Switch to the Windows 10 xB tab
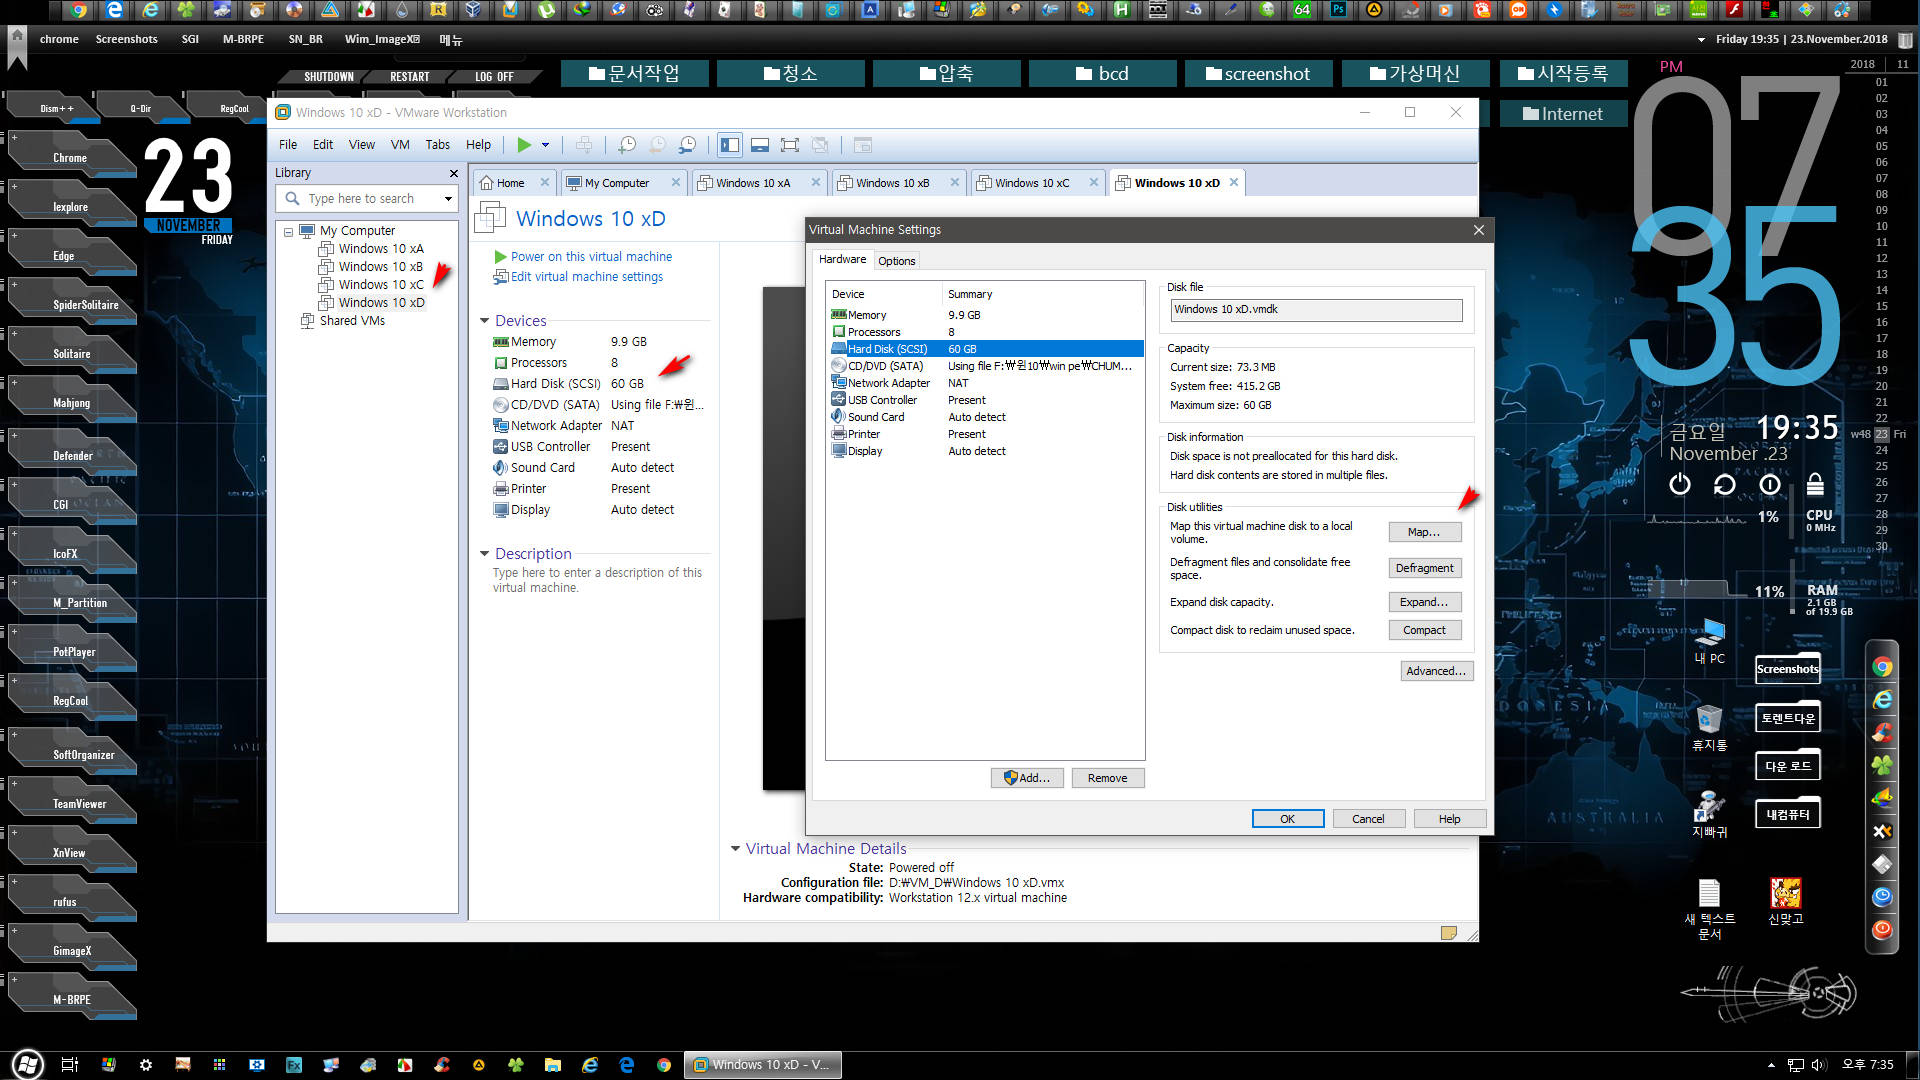The height and width of the screenshot is (1080, 1920). tap(892, 183)
